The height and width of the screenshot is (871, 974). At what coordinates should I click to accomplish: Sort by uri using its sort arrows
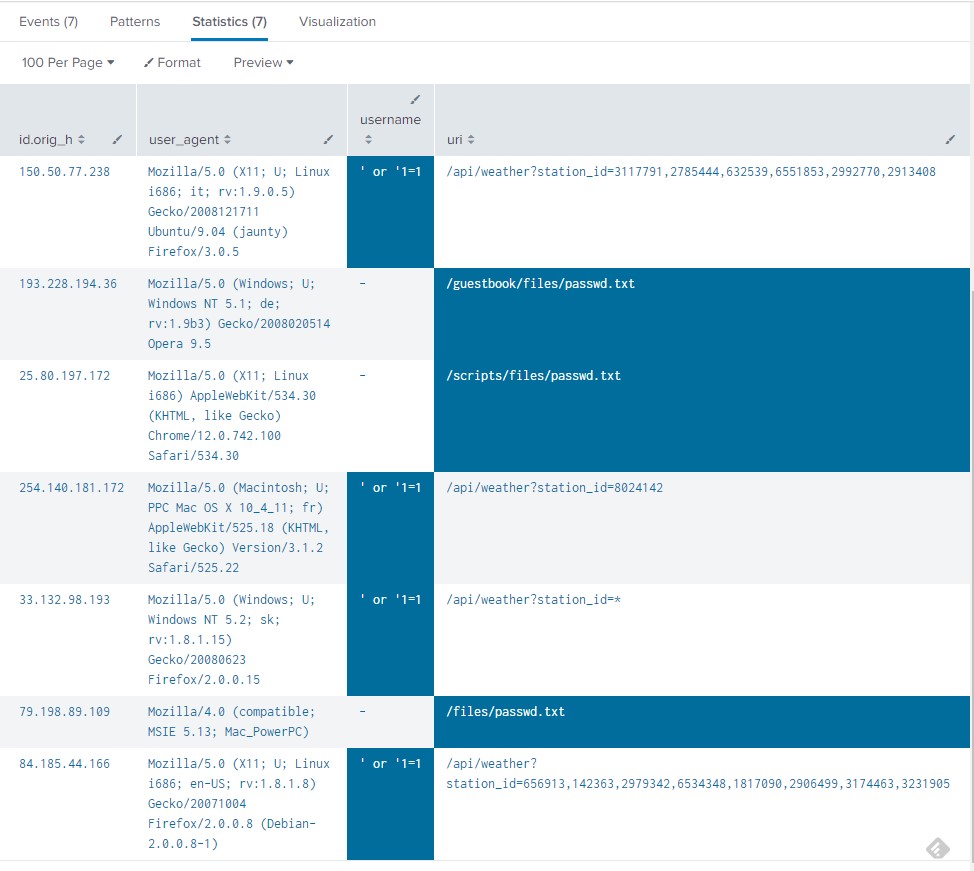point(471,140)
